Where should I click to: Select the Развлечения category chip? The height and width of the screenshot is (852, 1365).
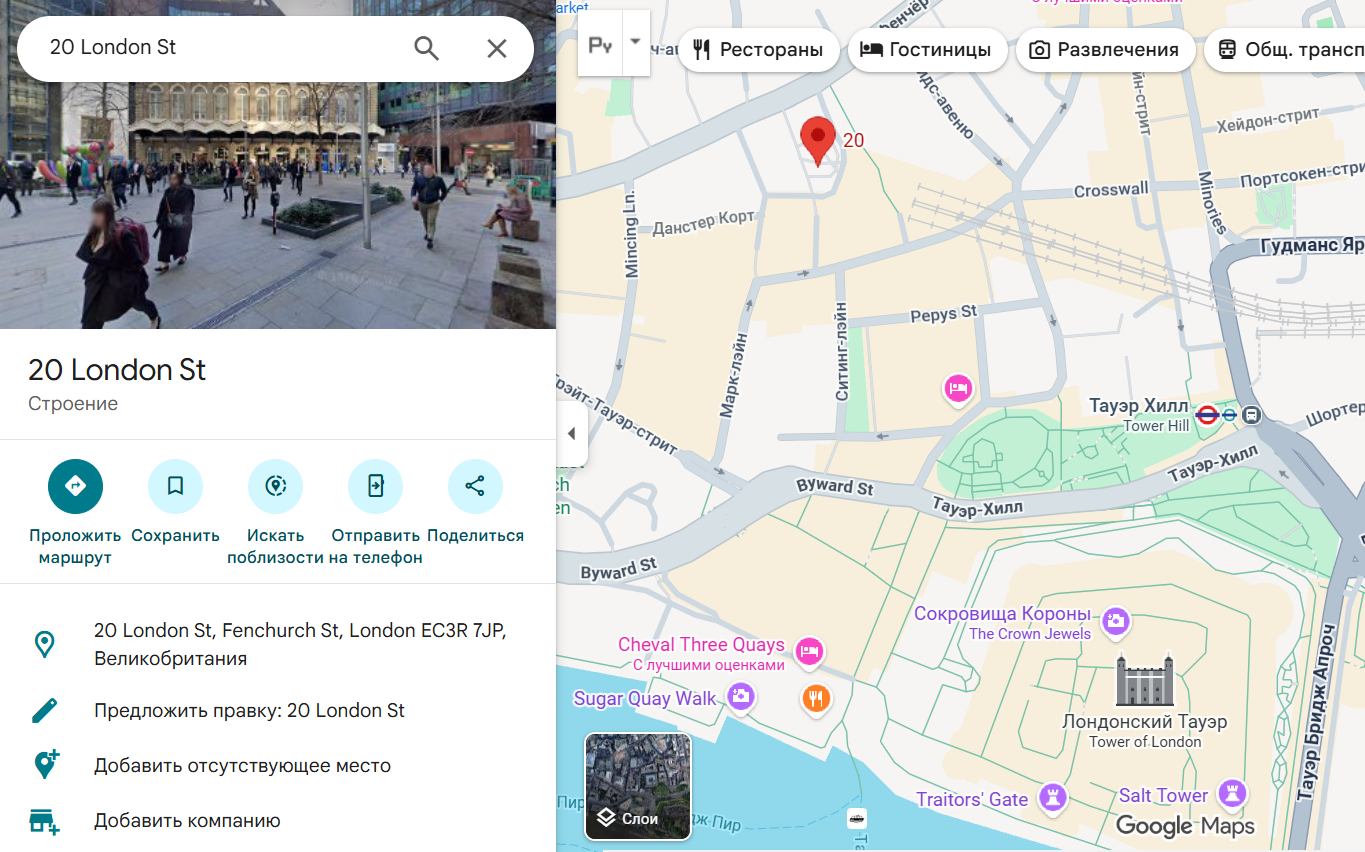[1105, 50]
